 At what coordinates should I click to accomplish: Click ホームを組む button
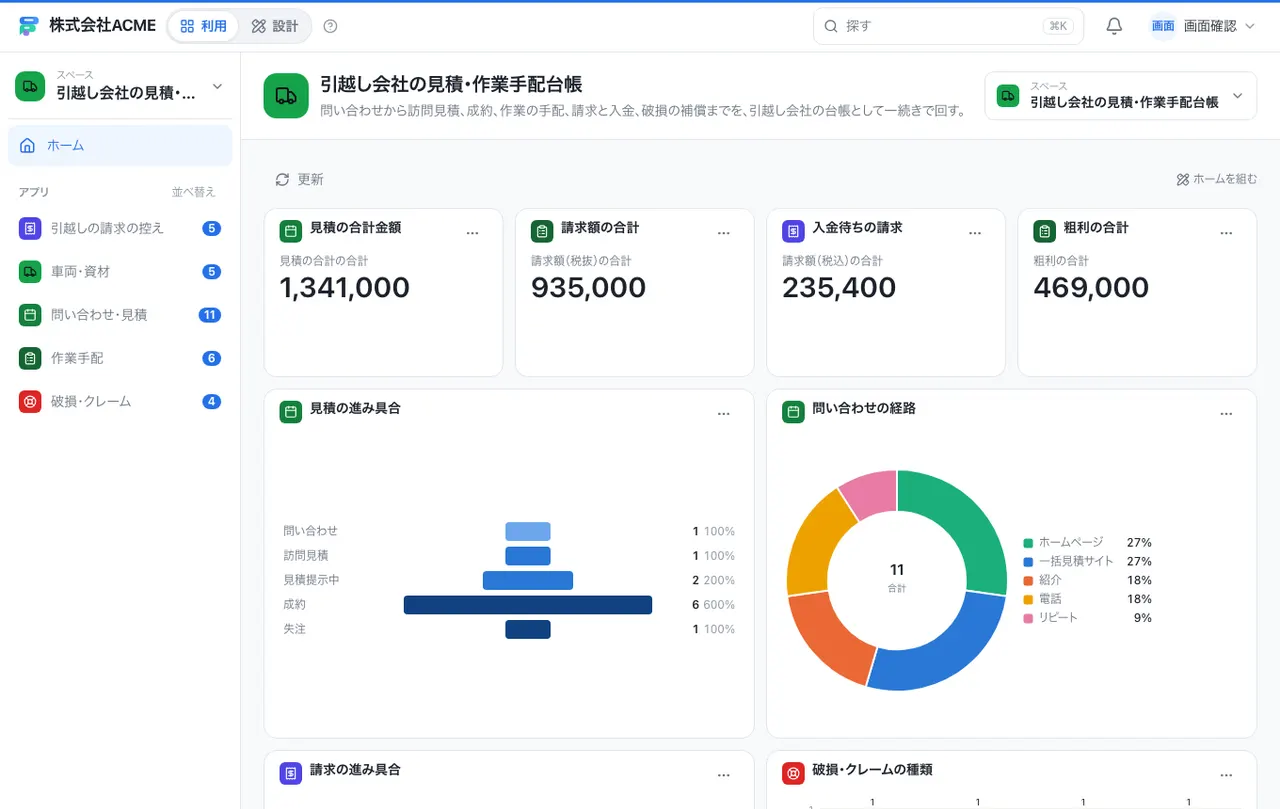tap(1216, 179)
